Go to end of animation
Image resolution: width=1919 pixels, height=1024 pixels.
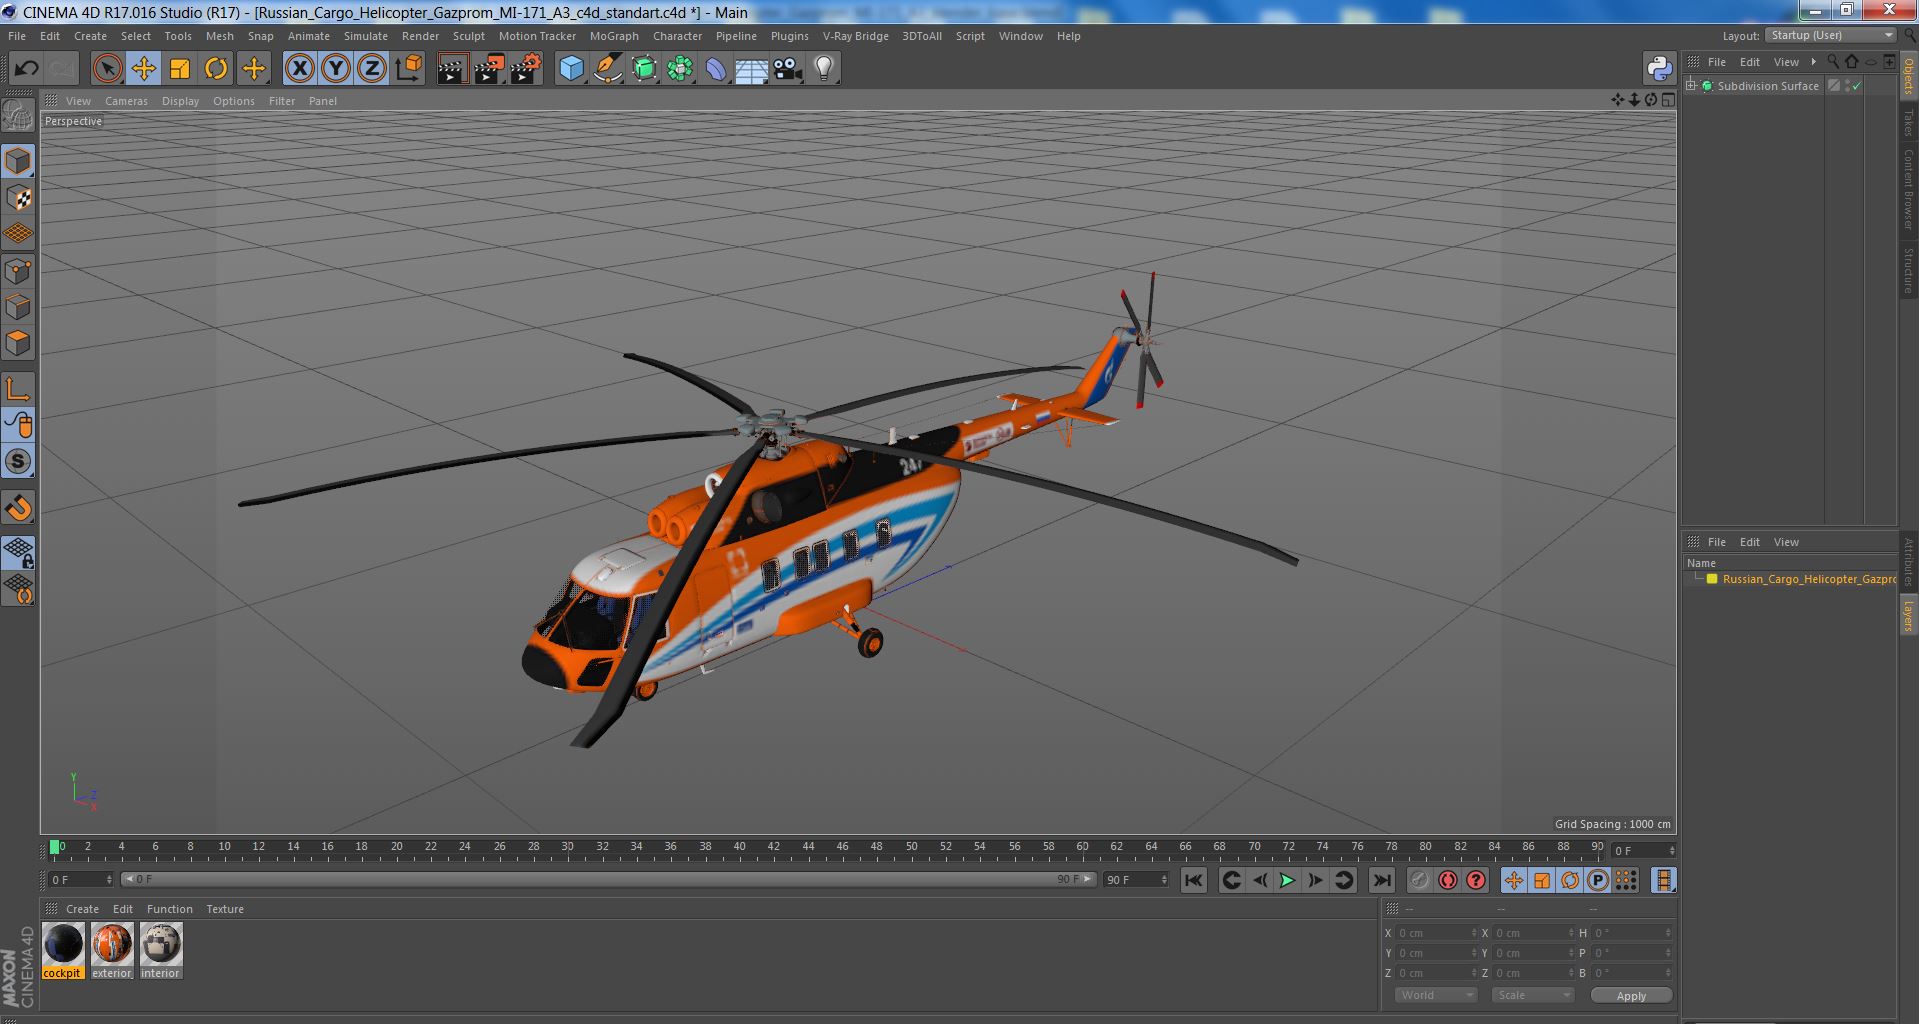pyautogui.click(x=1381, y=880)
